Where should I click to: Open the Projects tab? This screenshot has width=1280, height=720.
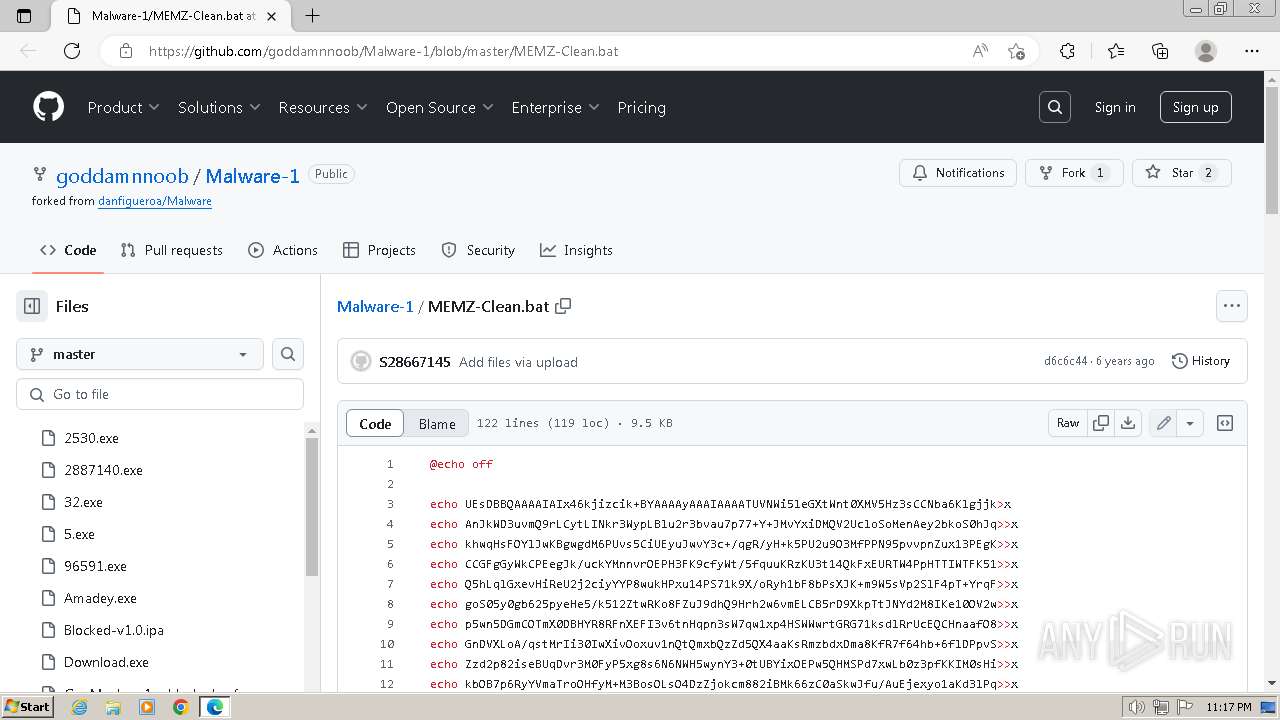379,250
